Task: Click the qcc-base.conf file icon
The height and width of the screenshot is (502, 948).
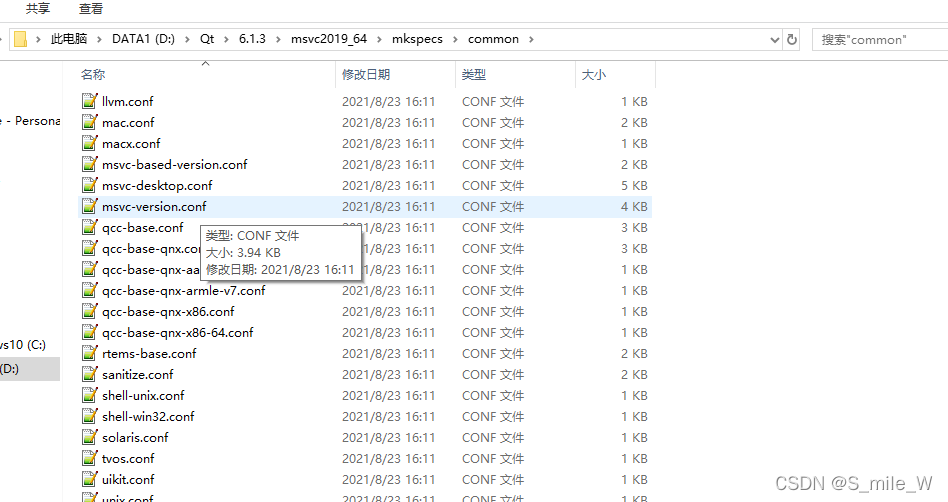Action: 89,227
